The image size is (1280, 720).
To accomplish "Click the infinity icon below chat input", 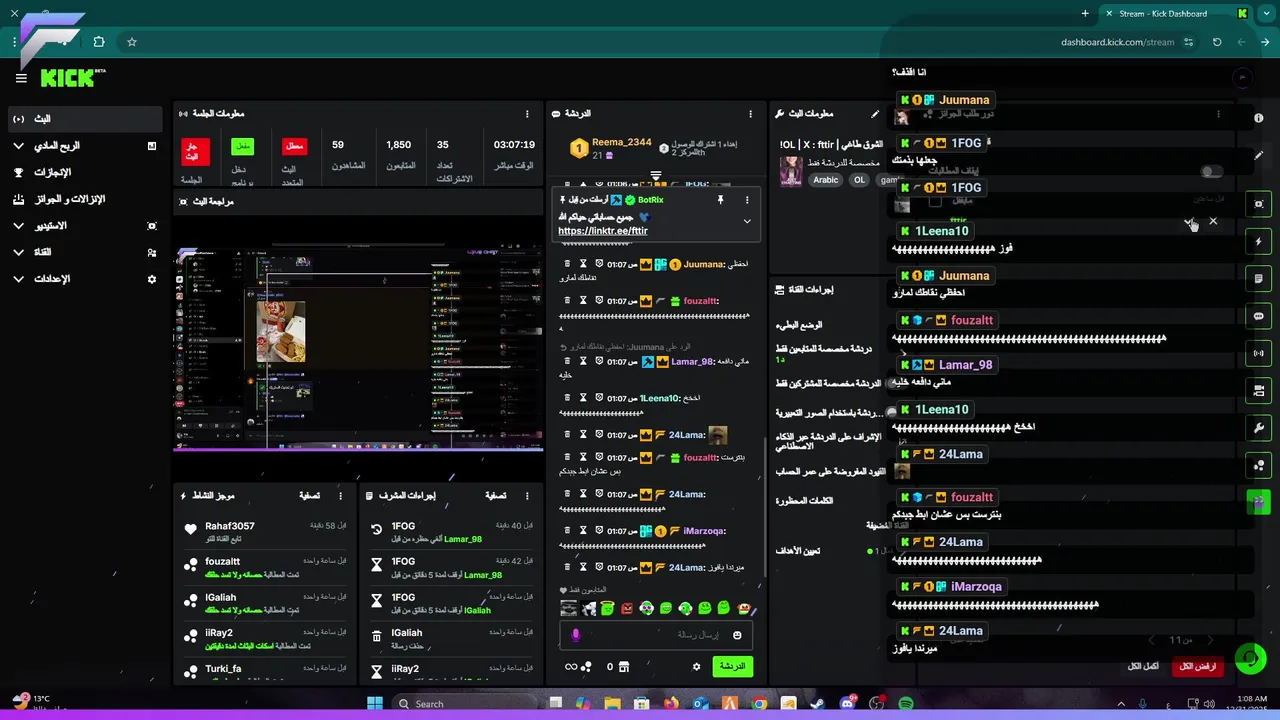I will tap(571, 666).
